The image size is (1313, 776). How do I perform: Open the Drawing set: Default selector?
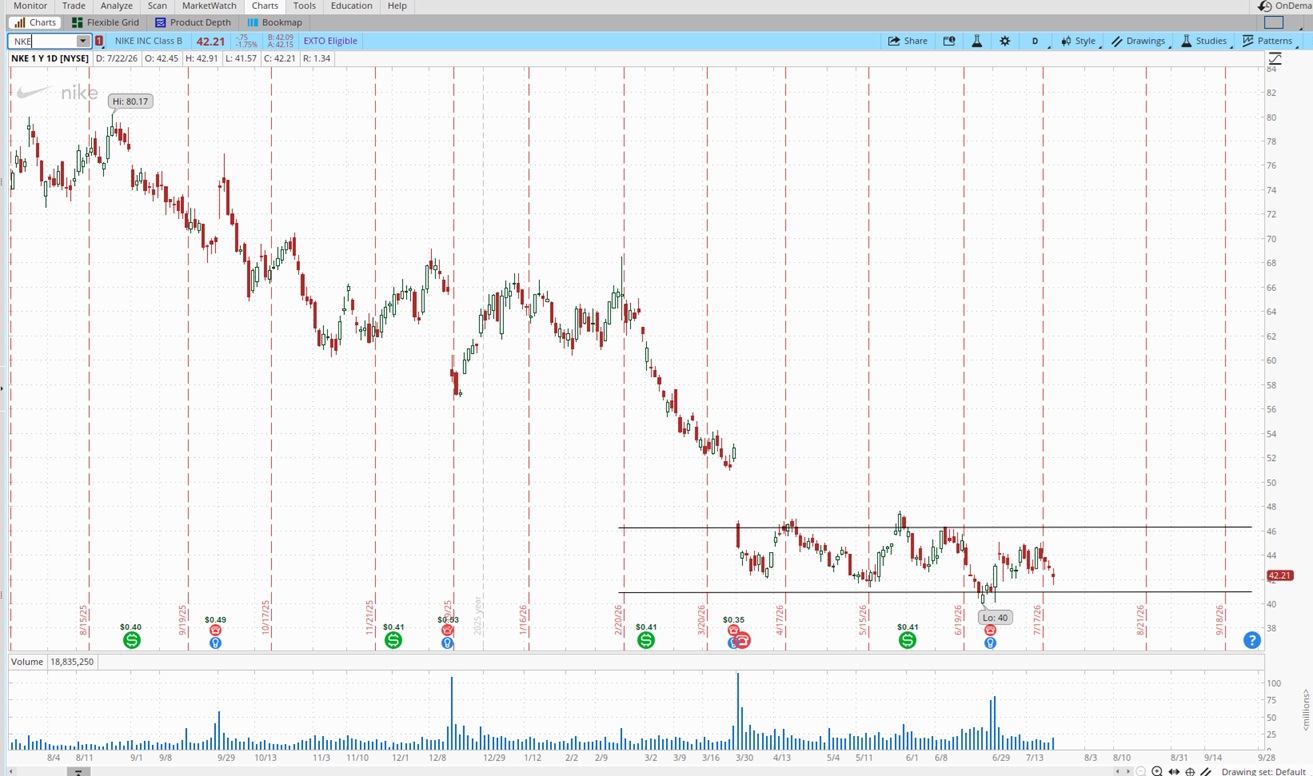pyautogui.click(x=1264, y=771)
